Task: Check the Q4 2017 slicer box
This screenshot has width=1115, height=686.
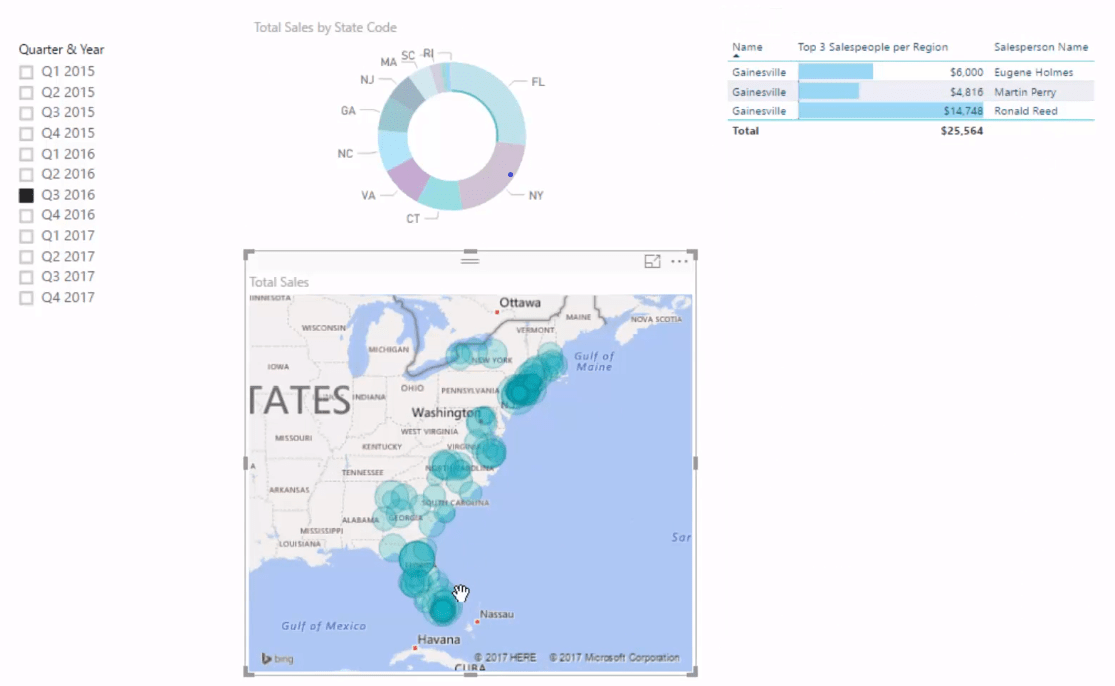Action: 26,298
